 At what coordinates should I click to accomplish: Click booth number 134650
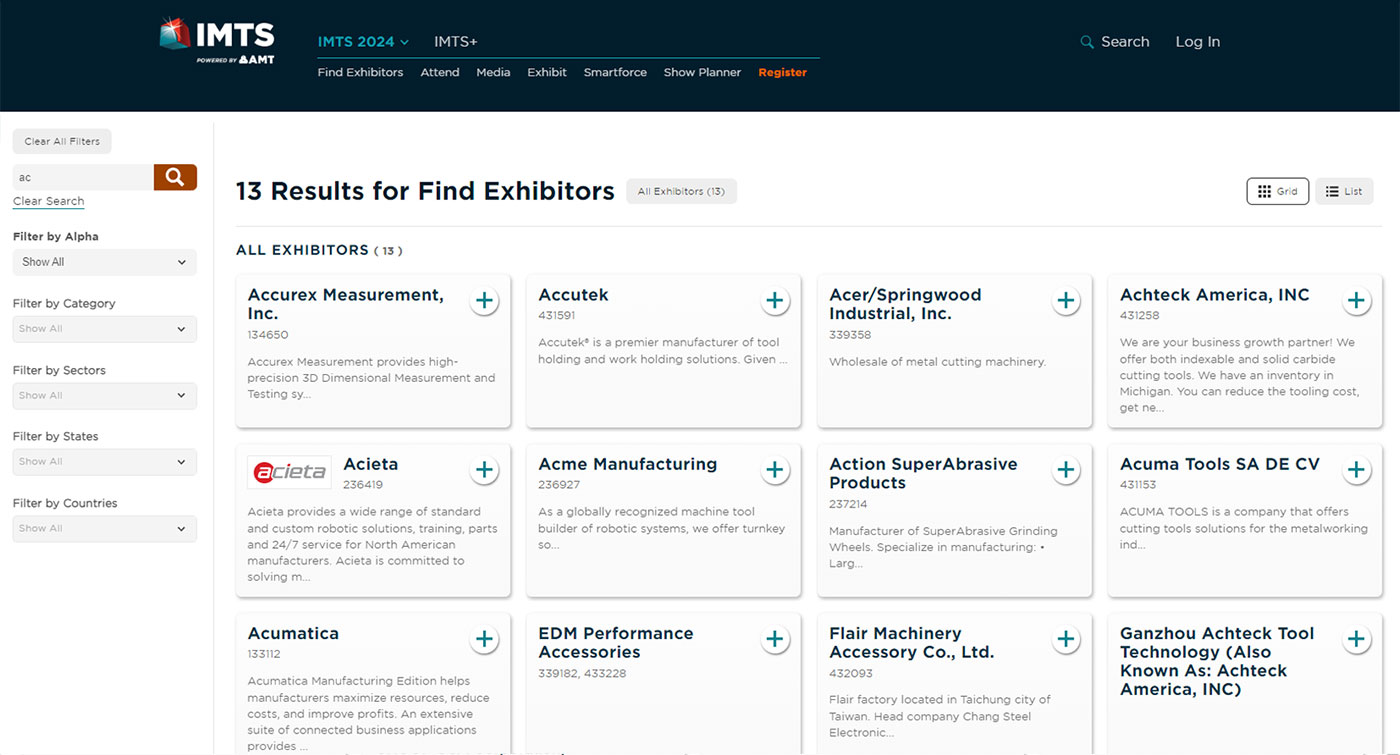coord(267,335)
